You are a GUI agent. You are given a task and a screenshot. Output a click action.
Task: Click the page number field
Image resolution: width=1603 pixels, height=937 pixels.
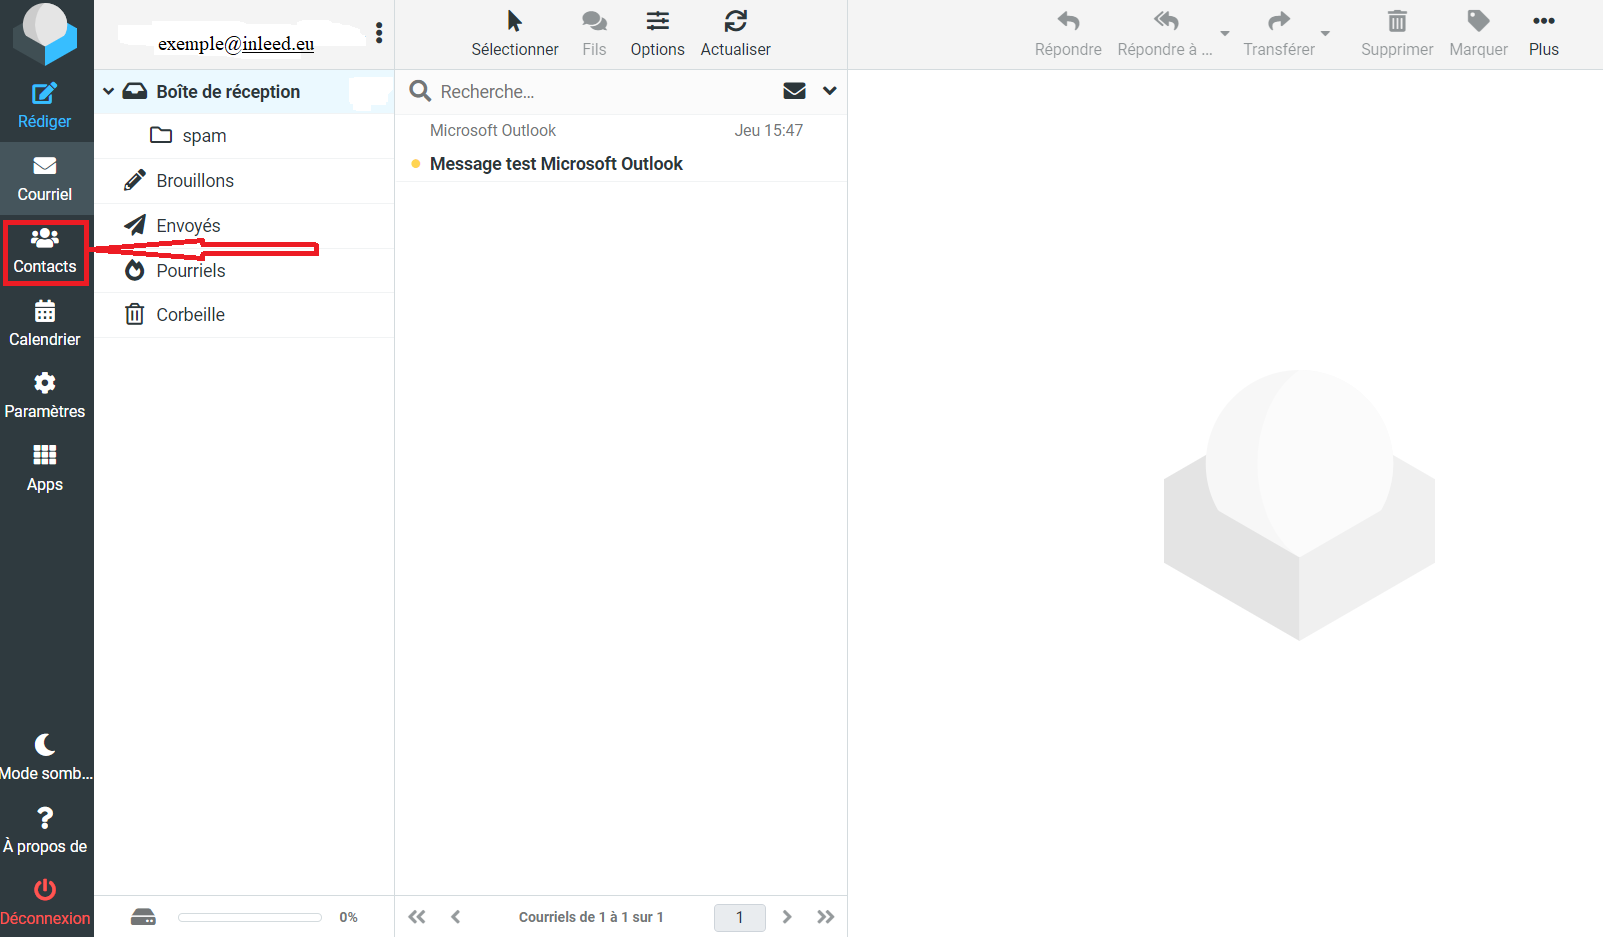[x=740, y=917]
